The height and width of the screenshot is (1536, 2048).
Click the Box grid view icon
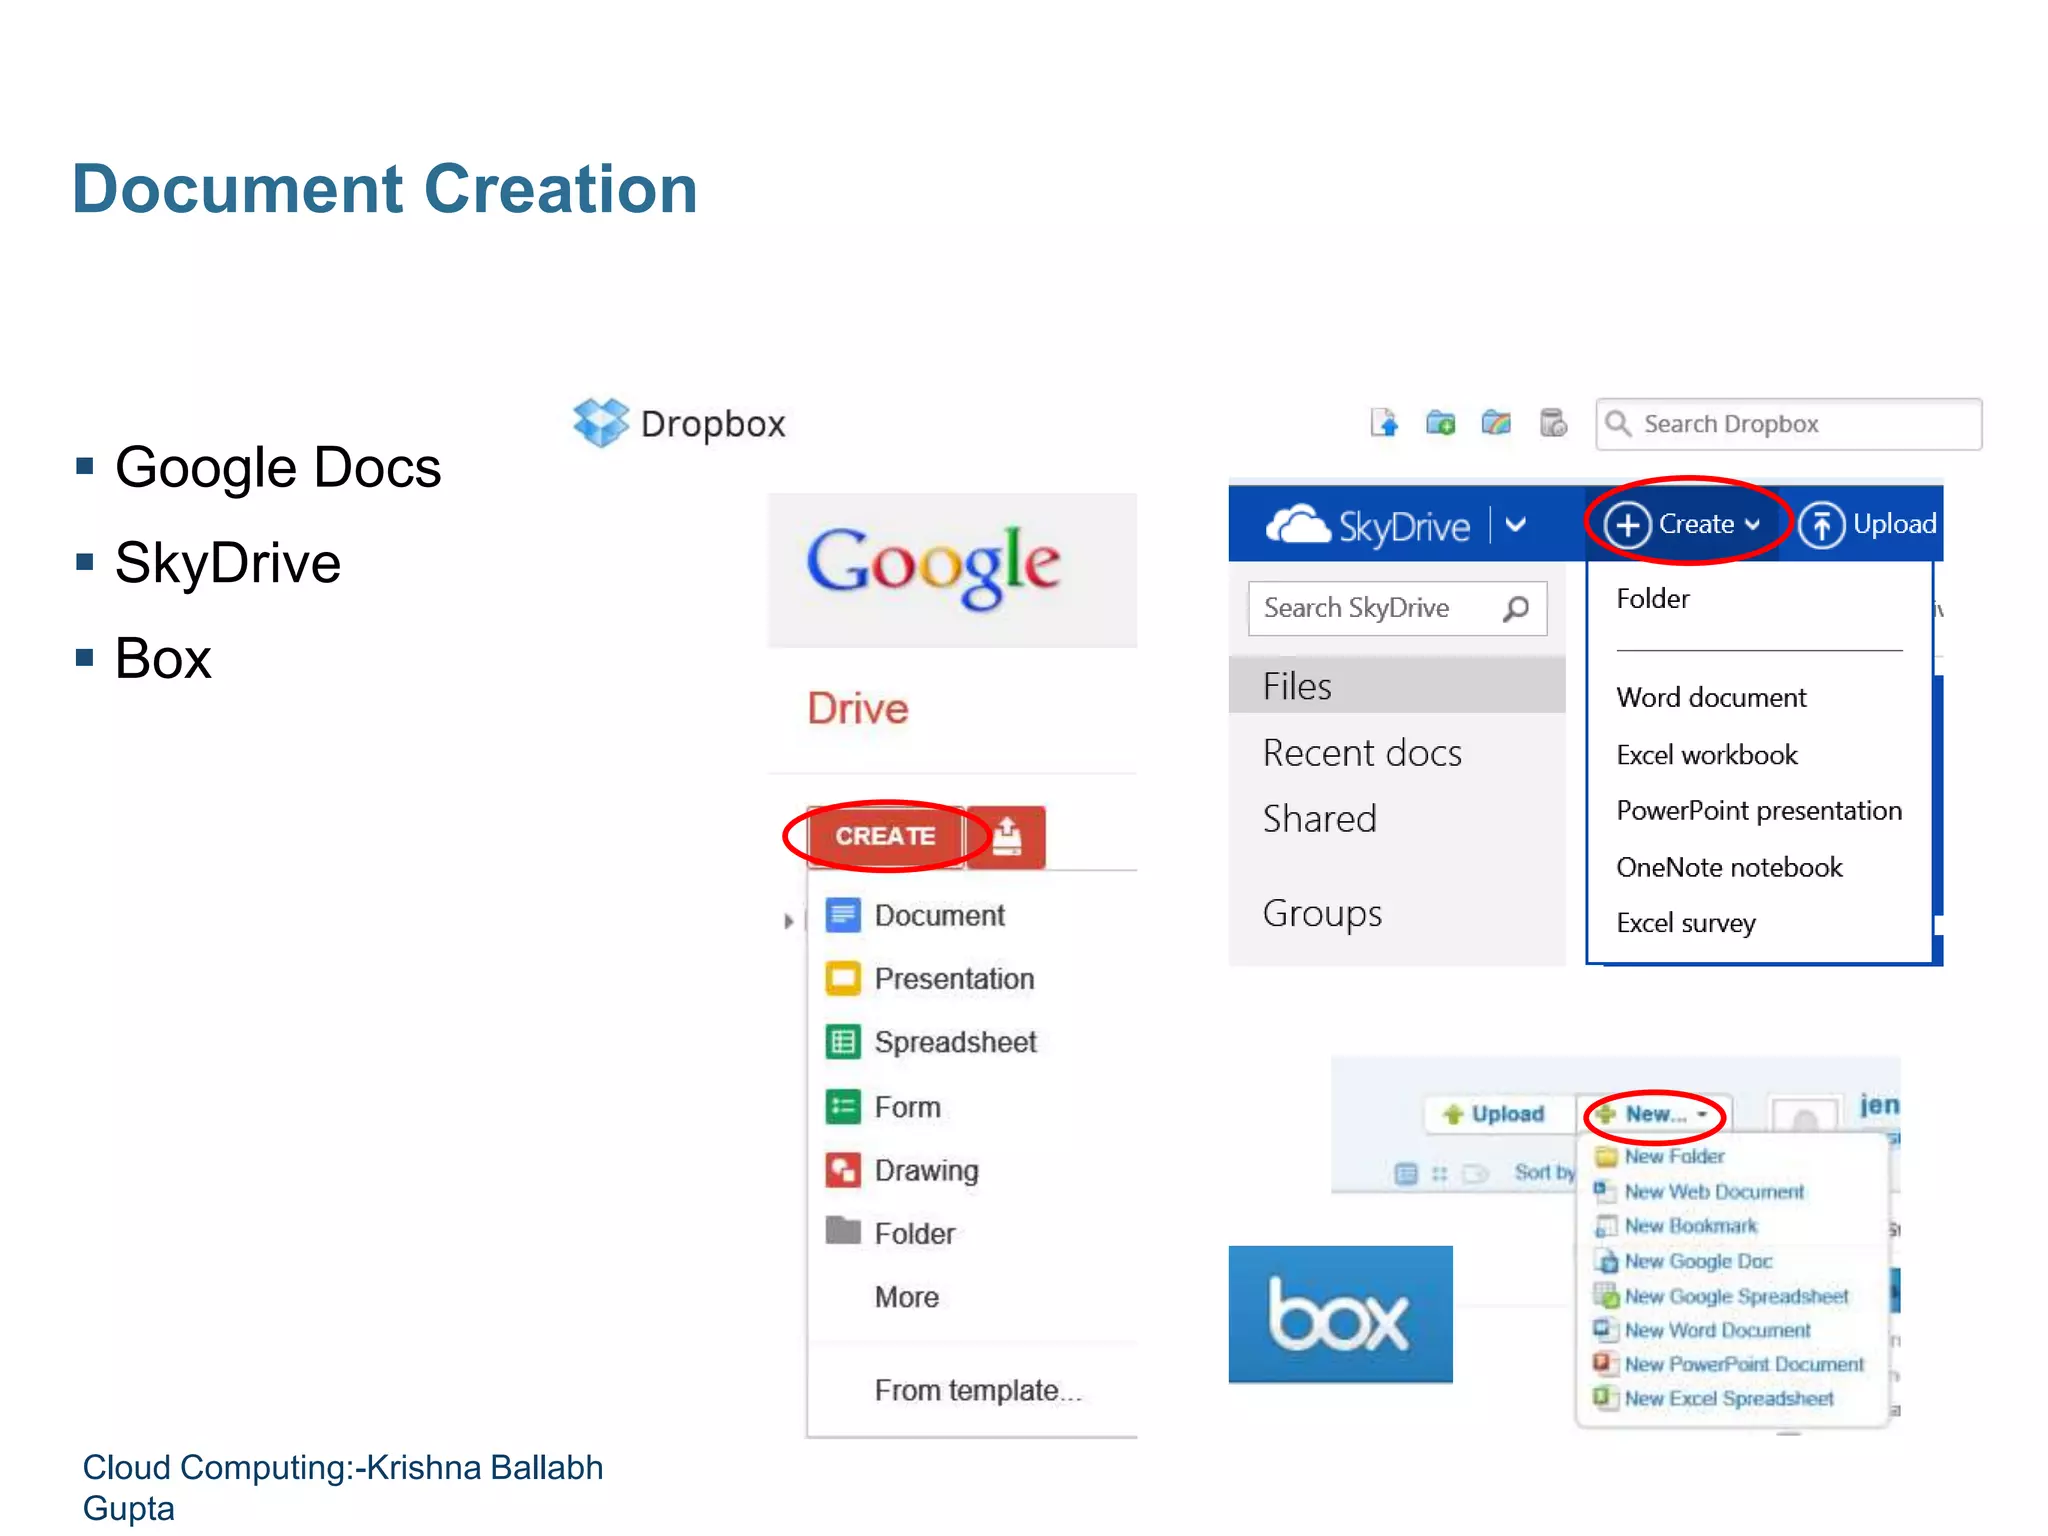1439,1173
